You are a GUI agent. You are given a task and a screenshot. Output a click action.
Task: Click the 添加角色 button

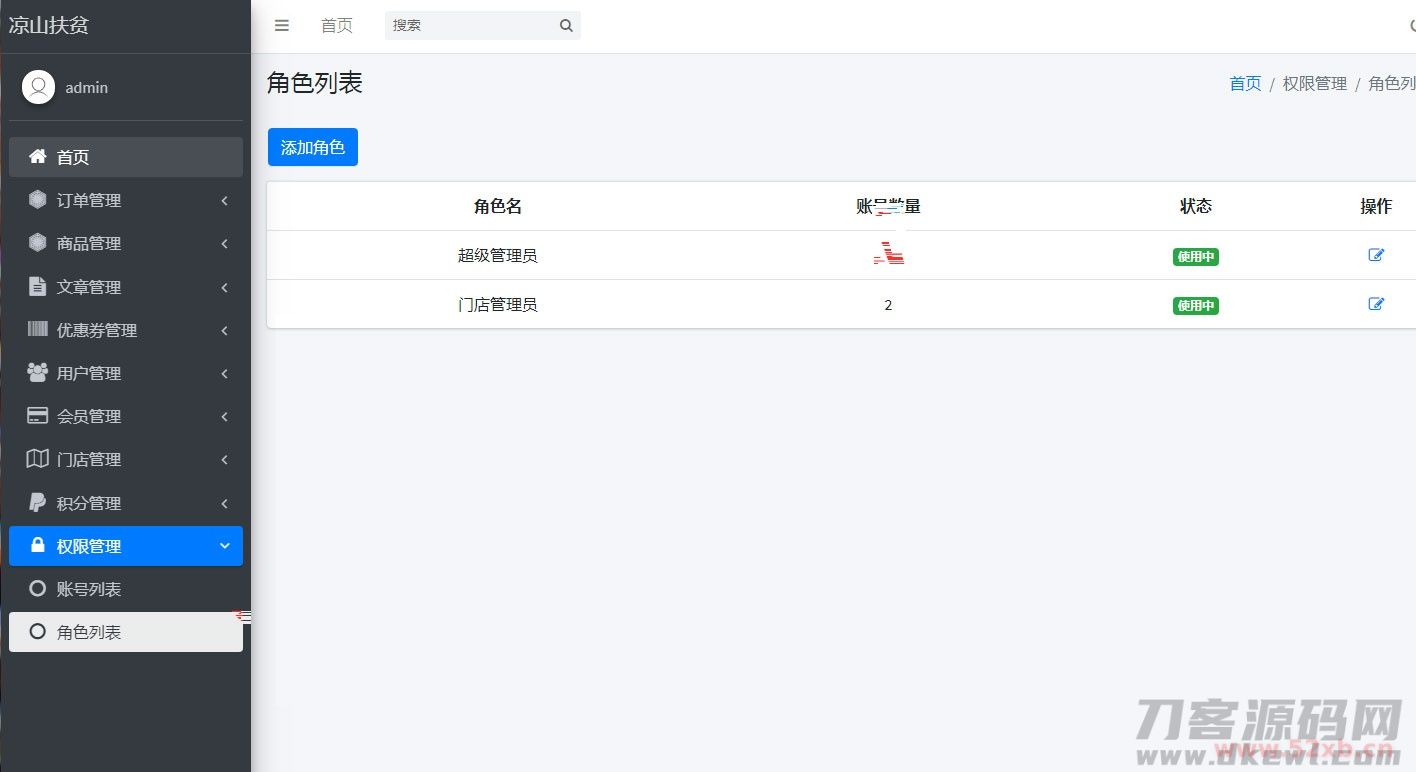tap(312, 146)
